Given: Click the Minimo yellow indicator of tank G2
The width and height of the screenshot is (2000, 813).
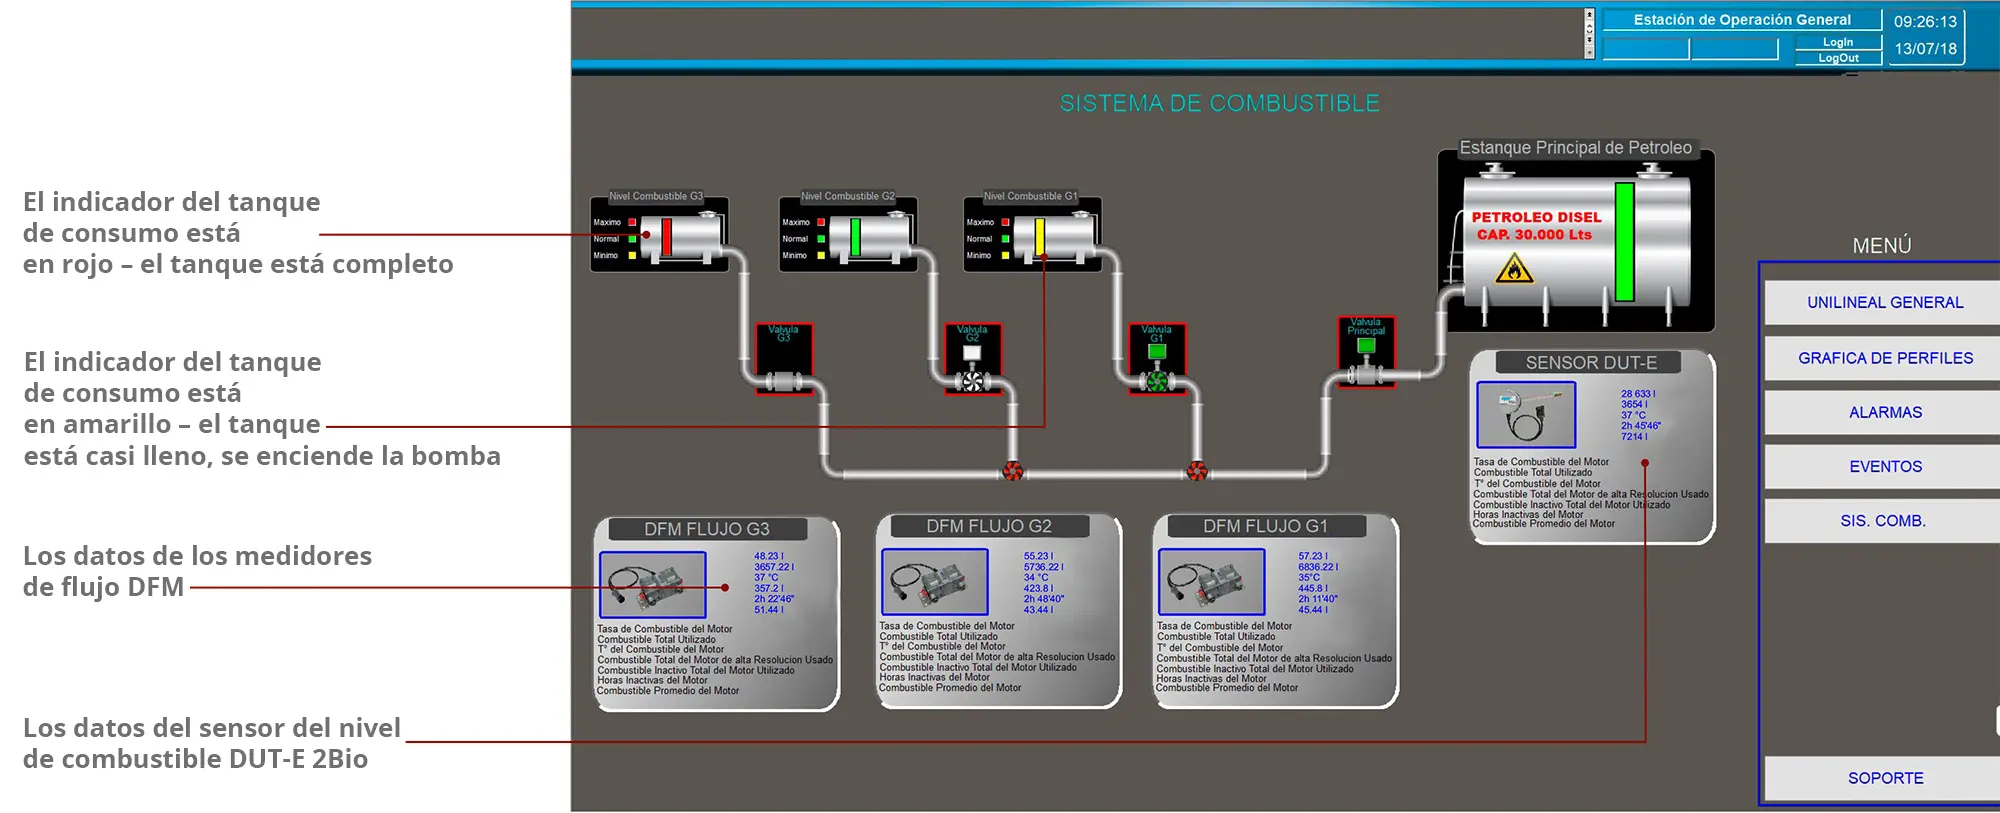Looking at the screenshot, I should 821,256.
